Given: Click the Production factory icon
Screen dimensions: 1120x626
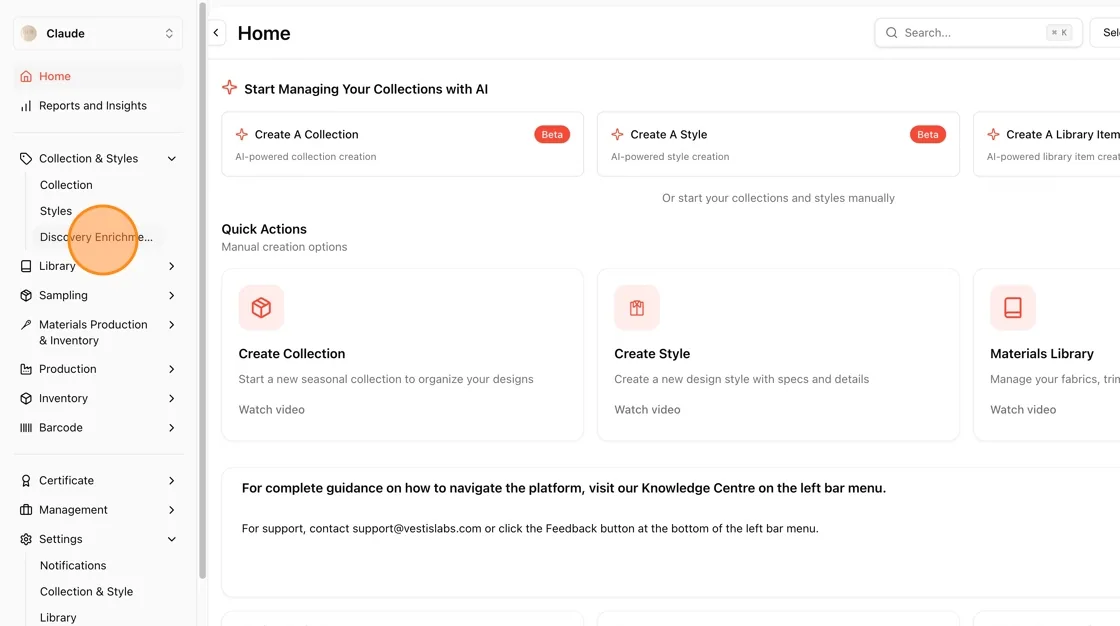Looking at the screenshot, I should coord(26,369).
